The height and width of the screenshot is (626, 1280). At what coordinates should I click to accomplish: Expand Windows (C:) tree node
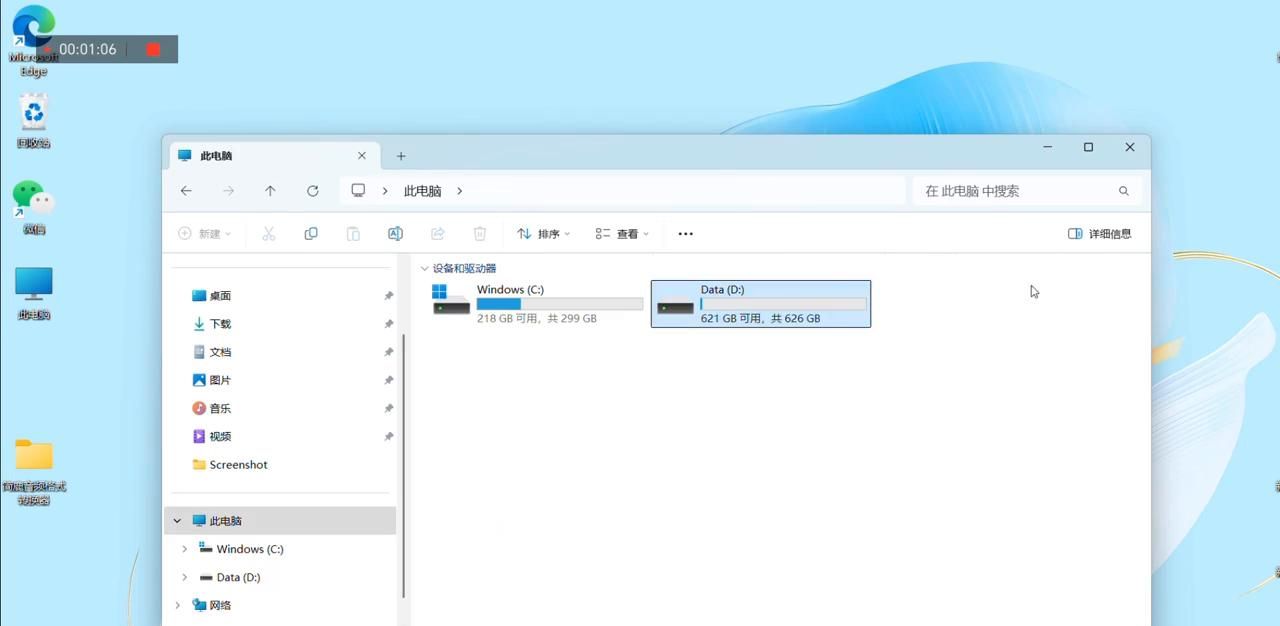(x=184, y=549)
